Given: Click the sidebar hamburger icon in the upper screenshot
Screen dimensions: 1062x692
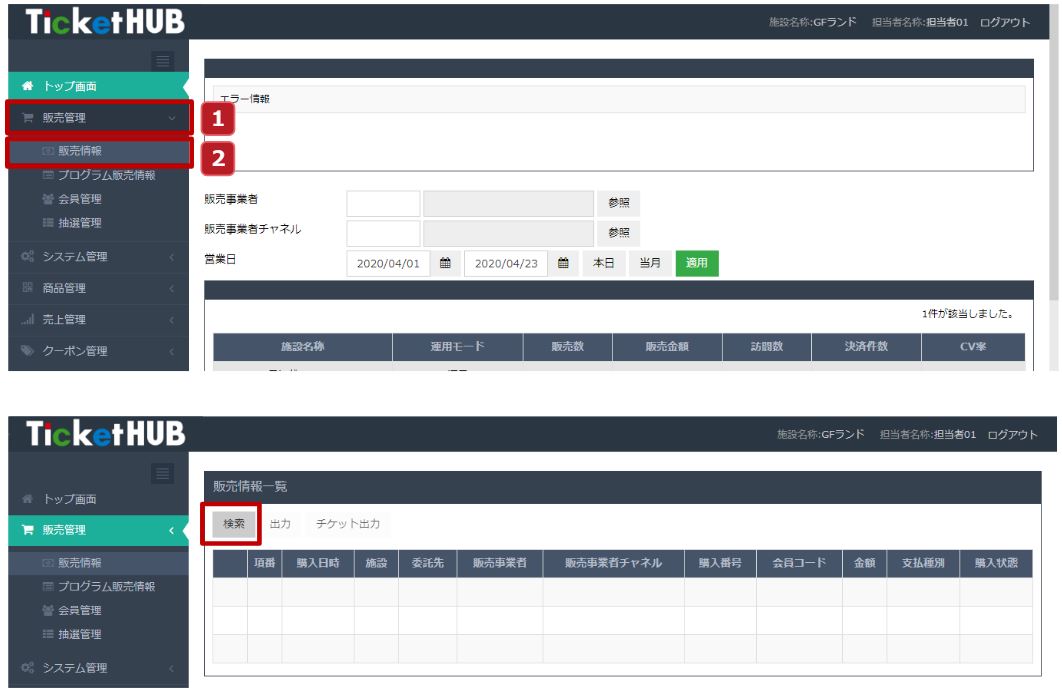Looking at the screenshot, I should [x=162, y=61].
